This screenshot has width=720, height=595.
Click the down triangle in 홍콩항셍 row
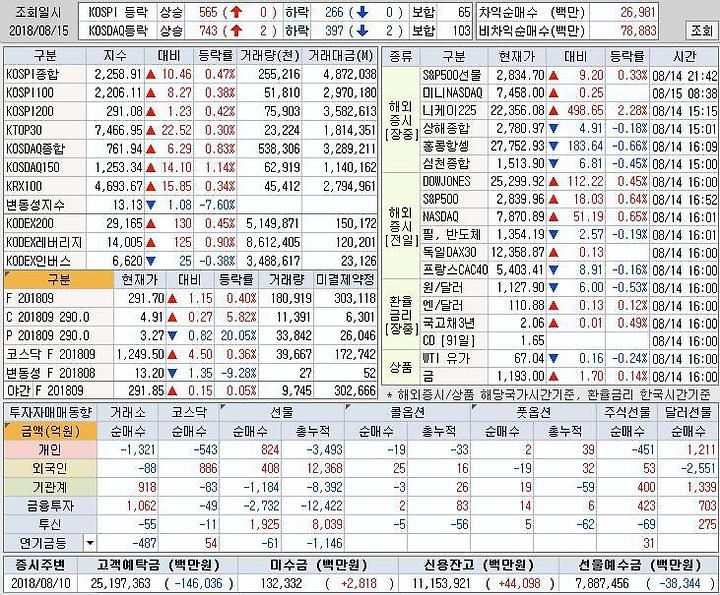point(553,146)
